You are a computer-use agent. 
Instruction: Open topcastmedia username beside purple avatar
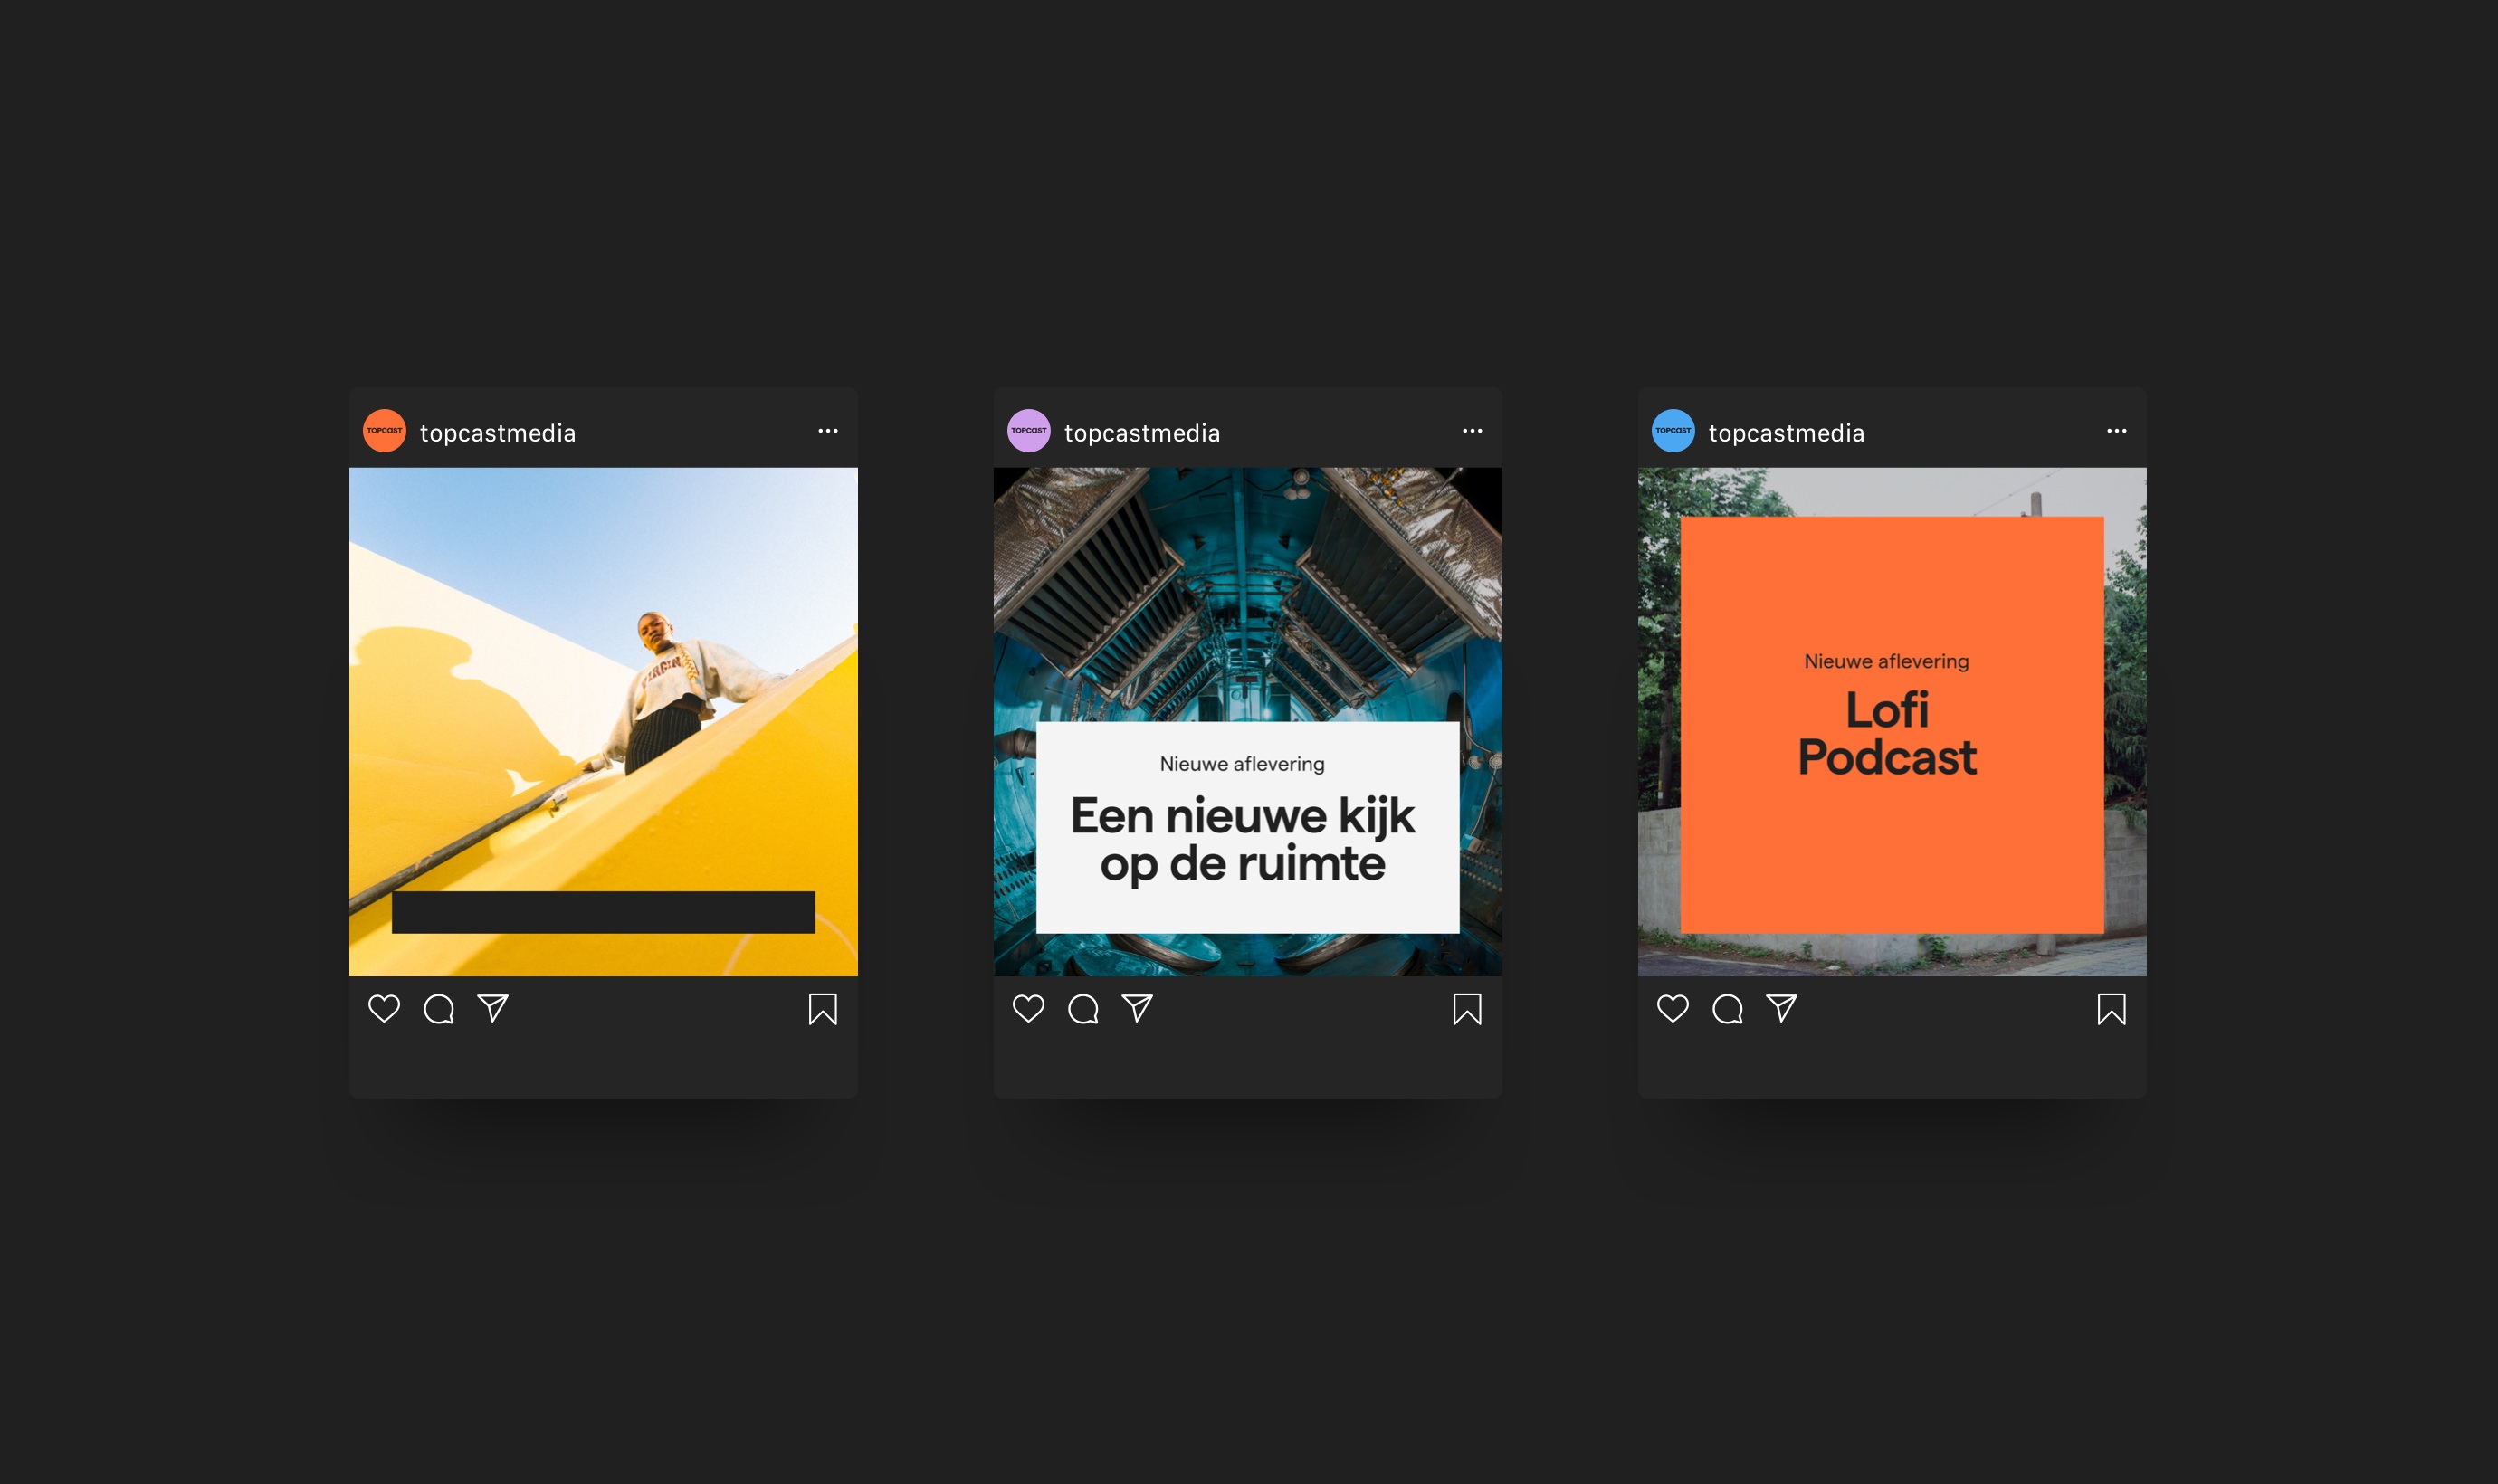(1142, 433)
